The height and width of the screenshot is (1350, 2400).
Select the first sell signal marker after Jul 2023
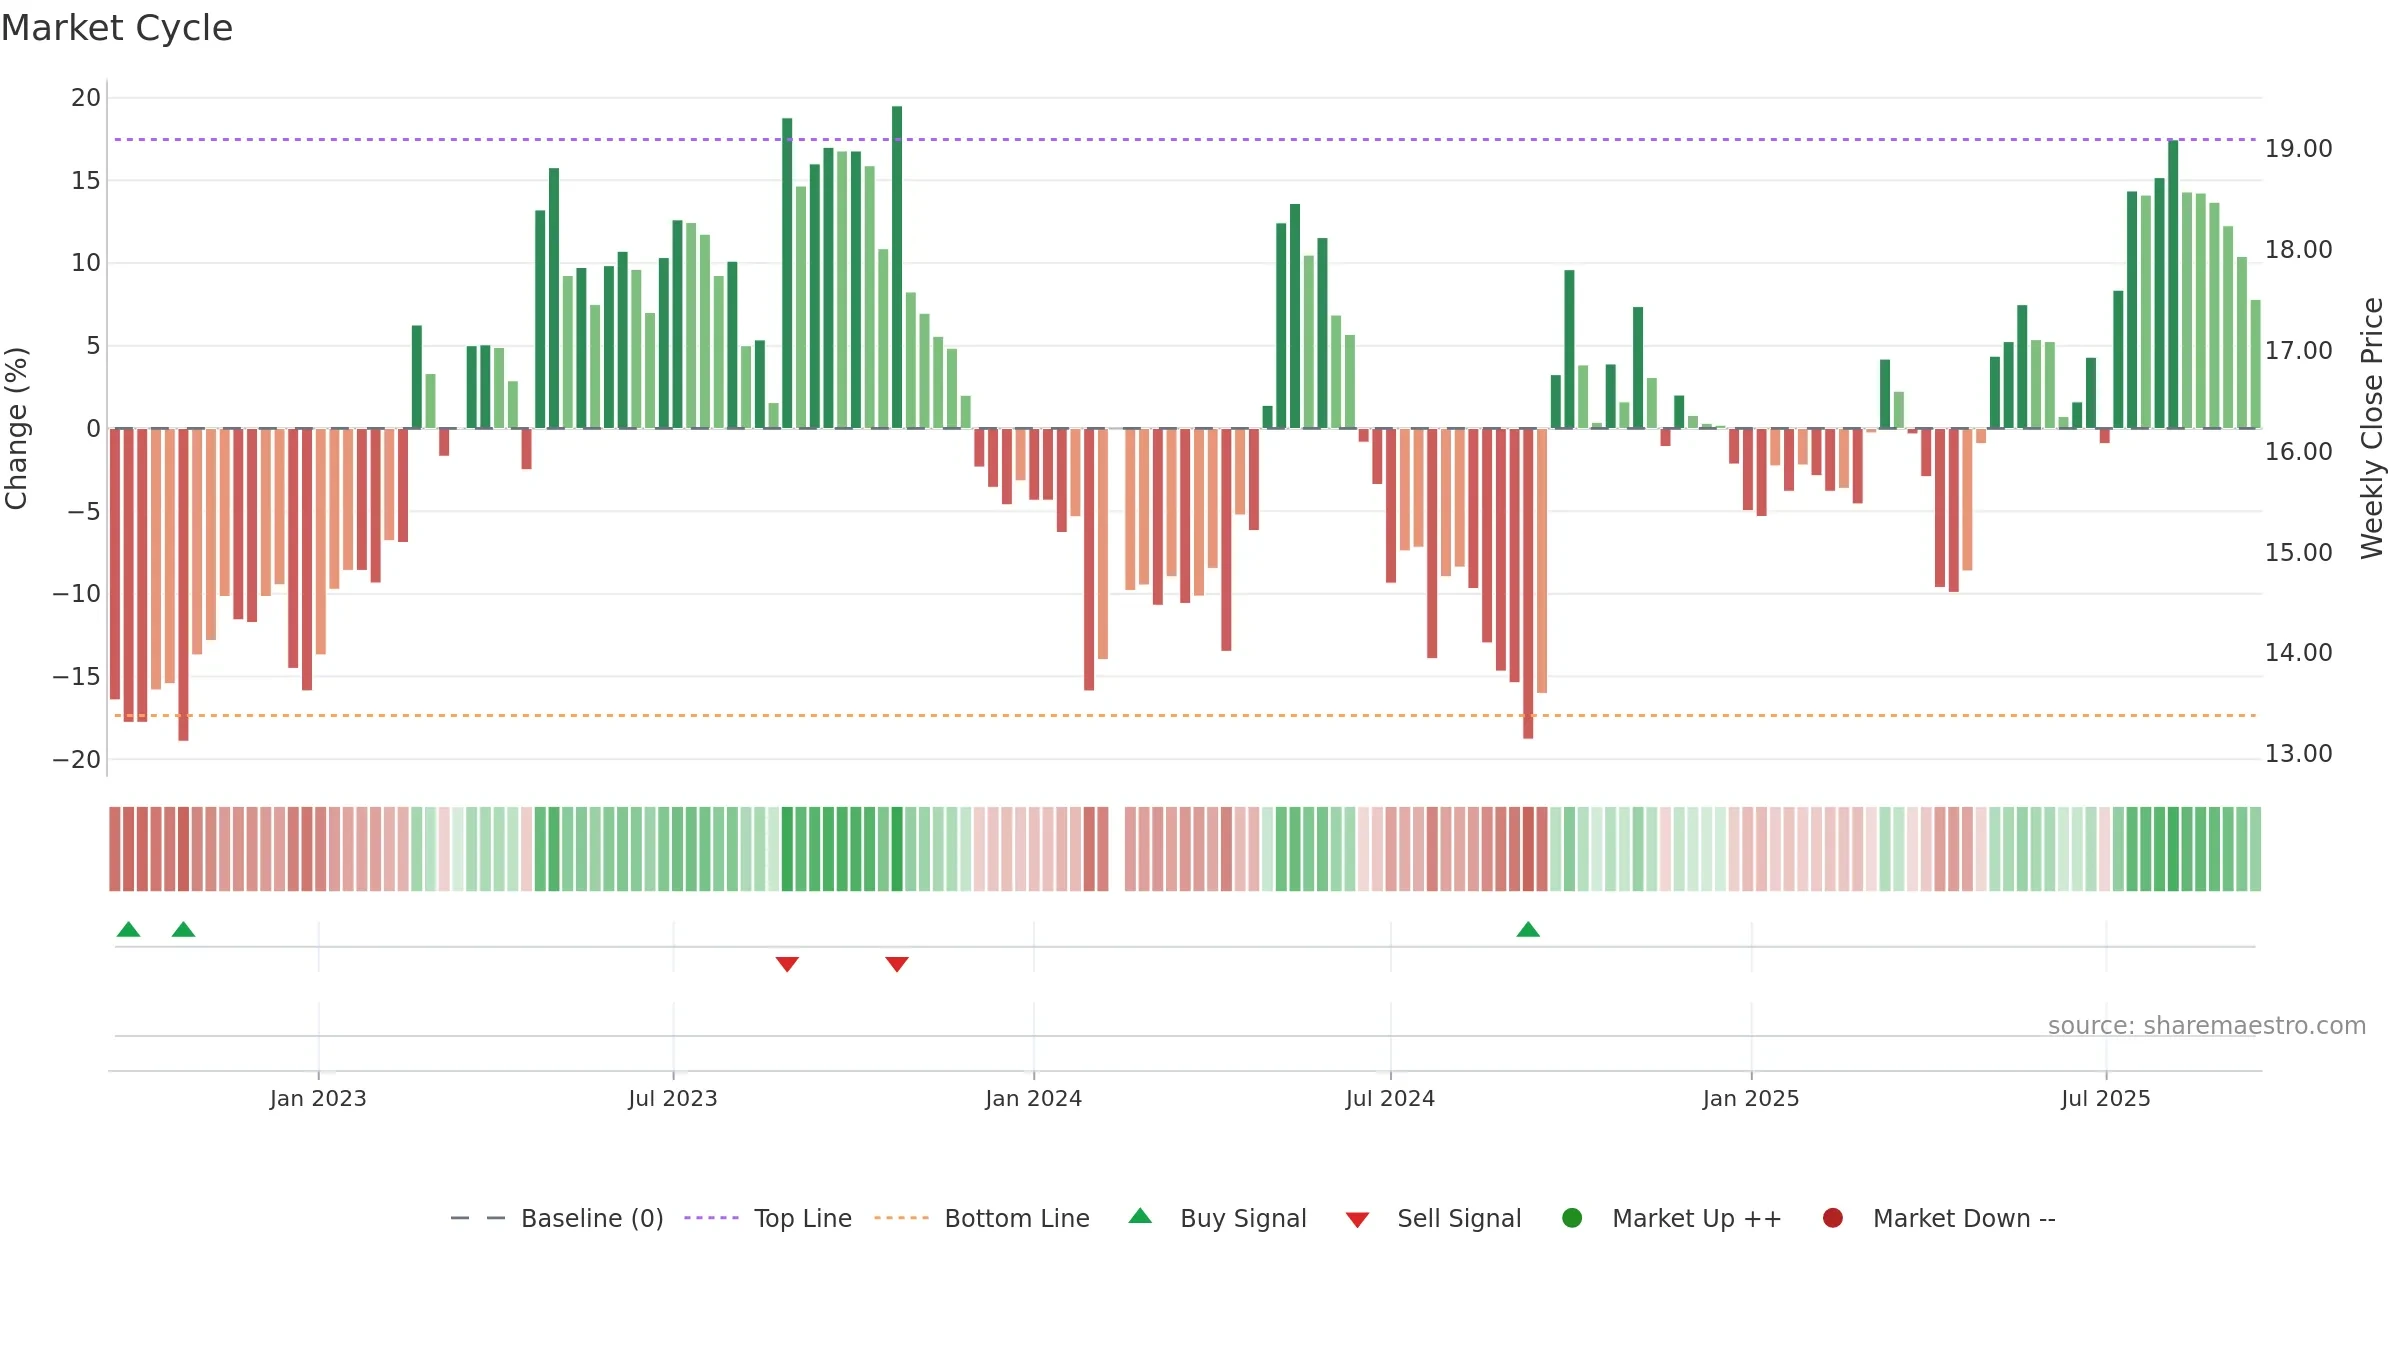(x=787, y=964)
